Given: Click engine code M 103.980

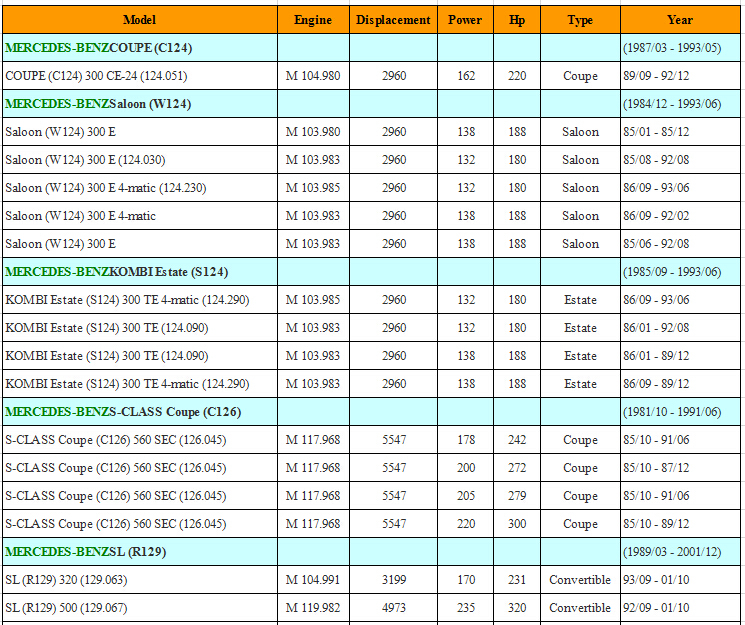Looking at the screenshot, I should coord(313,132).
